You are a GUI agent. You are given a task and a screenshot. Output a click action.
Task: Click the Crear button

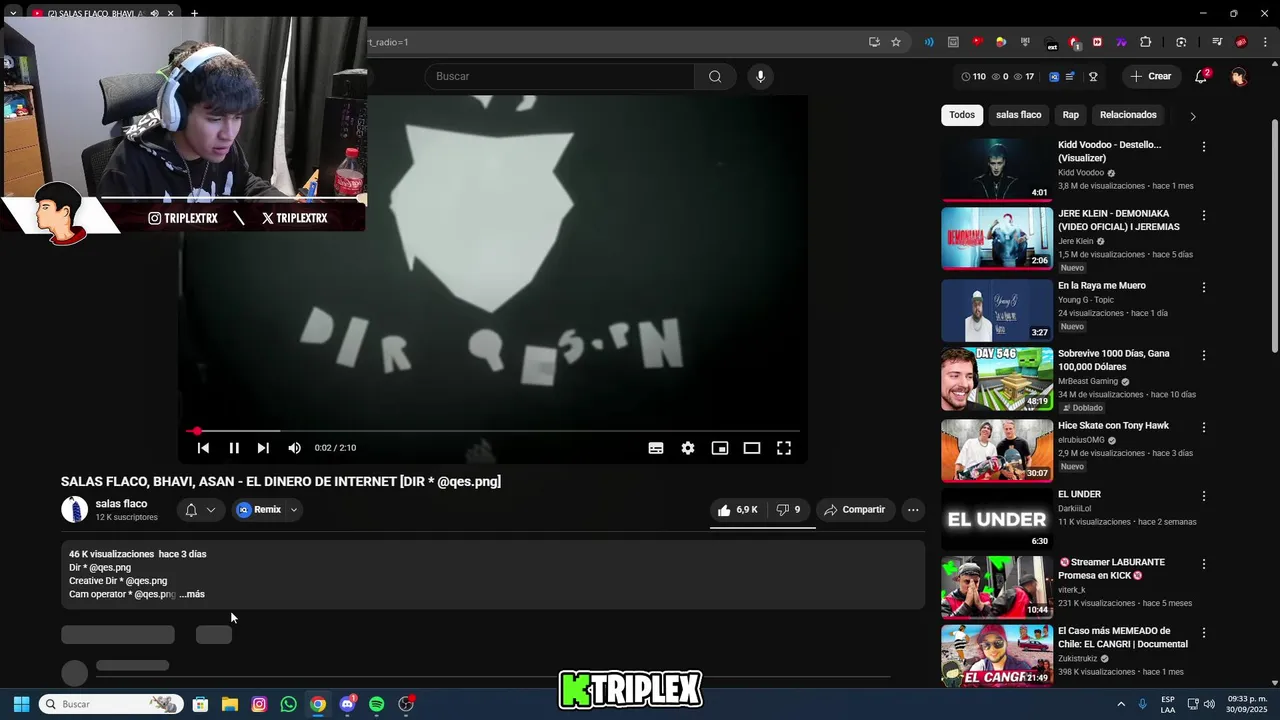[x=1151, y=76]
